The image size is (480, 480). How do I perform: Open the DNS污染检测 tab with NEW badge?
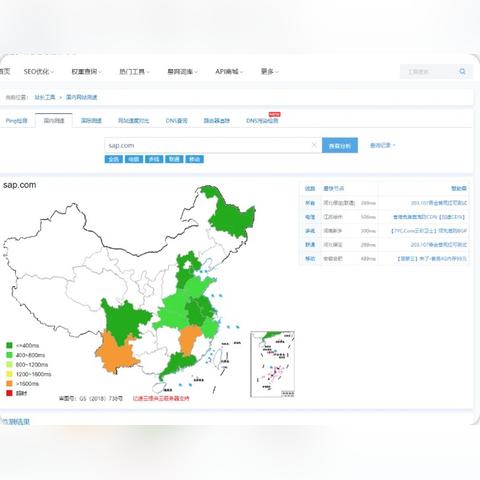[x=262, y=121]
